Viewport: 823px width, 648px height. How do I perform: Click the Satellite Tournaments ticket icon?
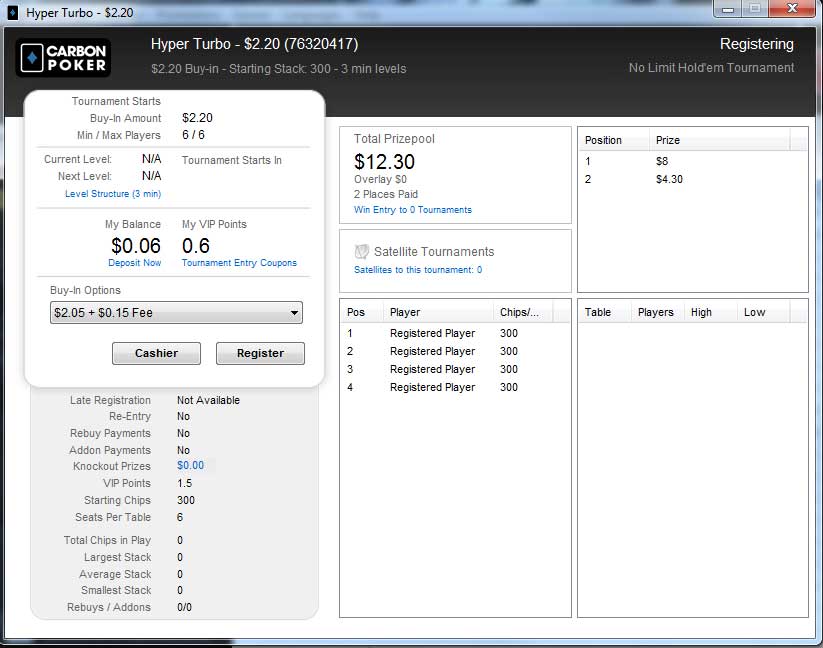362,252
